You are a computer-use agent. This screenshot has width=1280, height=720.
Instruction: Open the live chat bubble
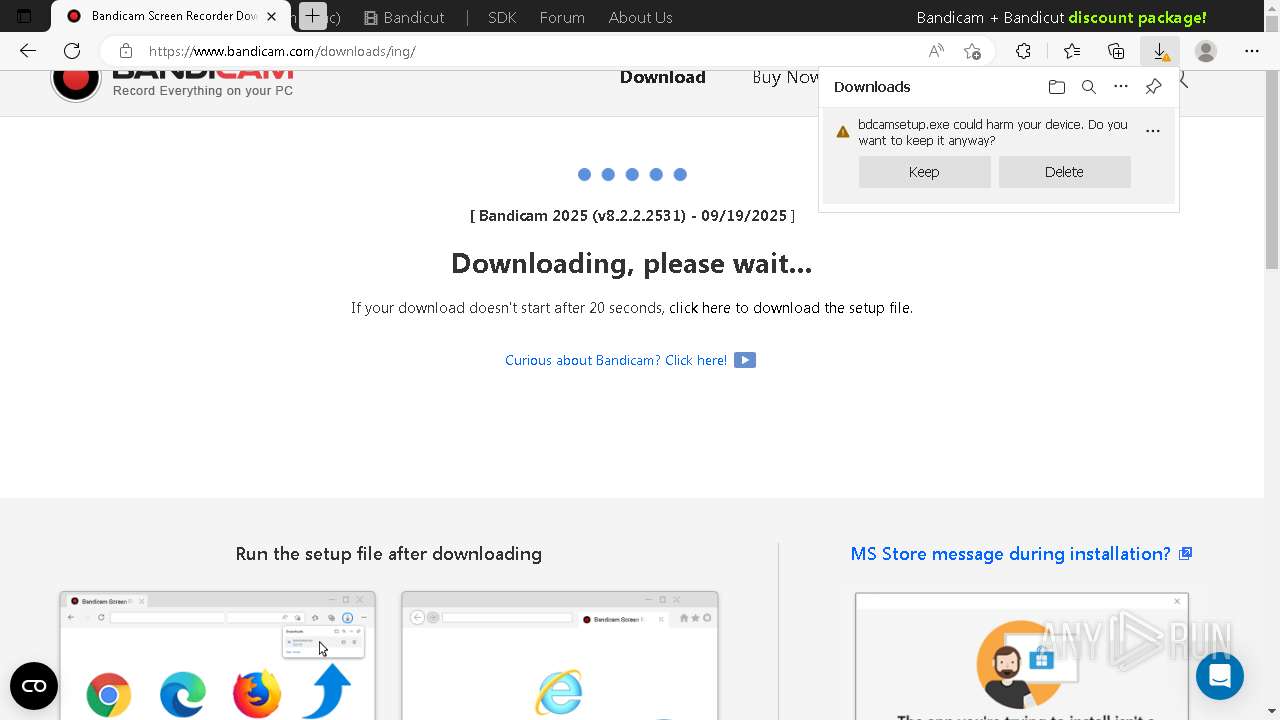click(1219, 676)
